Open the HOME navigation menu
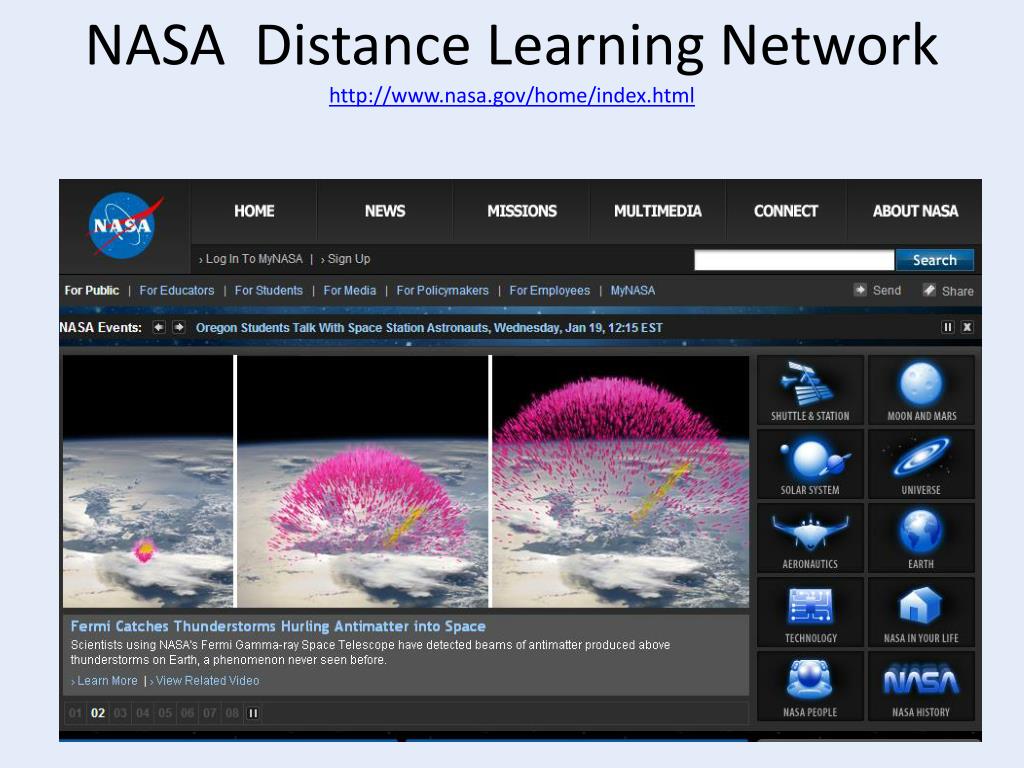The width and height of the screenshot is (1024, 768). click(254, 211)
